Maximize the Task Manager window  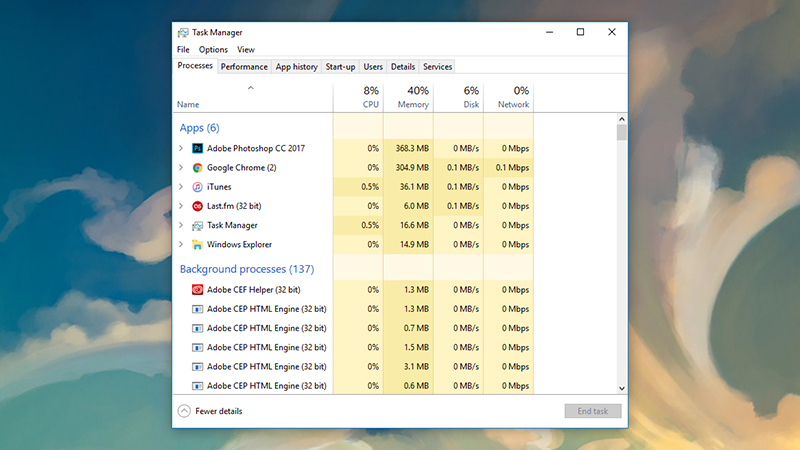580,32
